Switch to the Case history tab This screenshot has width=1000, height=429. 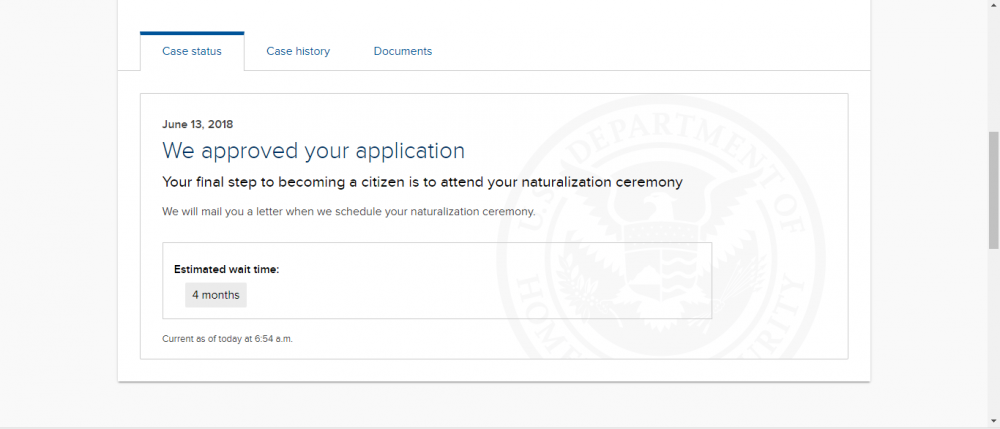click(x=298, y=51)
